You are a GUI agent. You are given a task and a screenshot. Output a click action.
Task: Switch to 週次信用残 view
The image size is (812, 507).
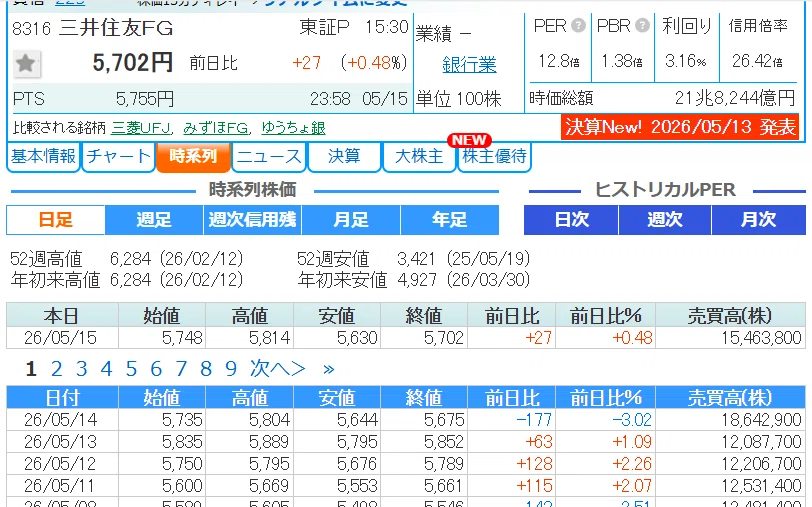[252, 220]
